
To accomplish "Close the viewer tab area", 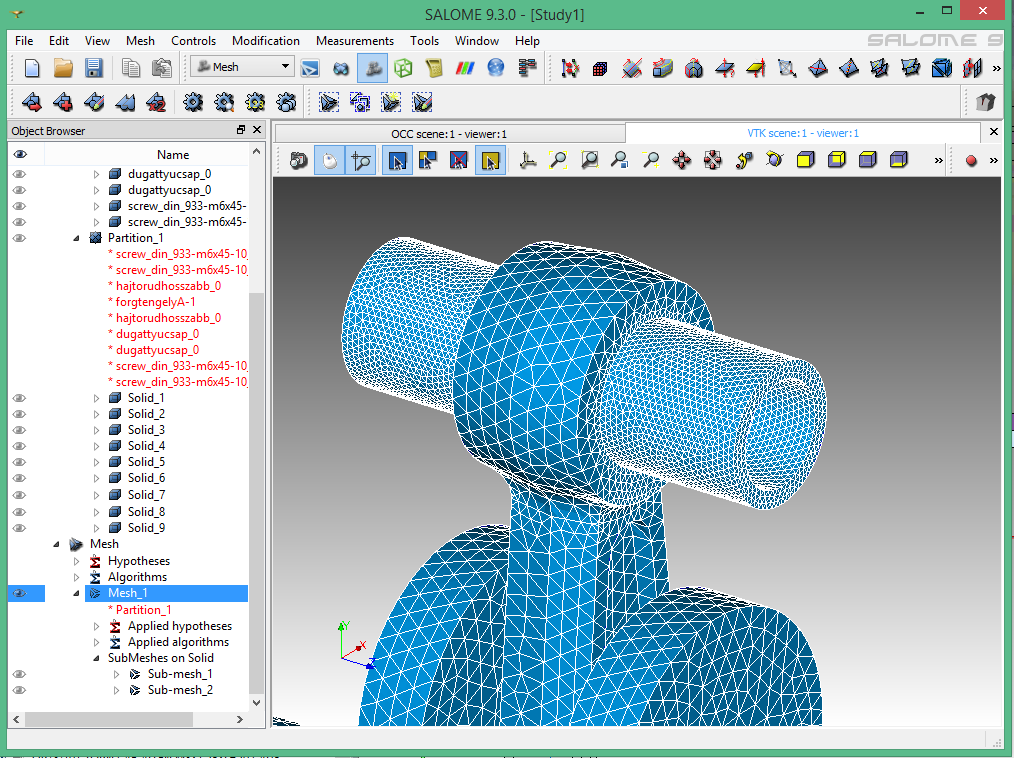I will coord(994,132).
